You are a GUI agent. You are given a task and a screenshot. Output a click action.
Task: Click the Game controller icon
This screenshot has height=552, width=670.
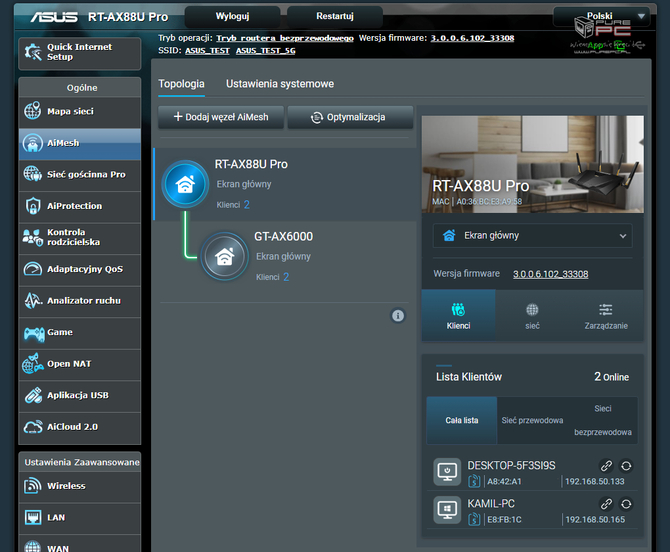coord(34,333)
